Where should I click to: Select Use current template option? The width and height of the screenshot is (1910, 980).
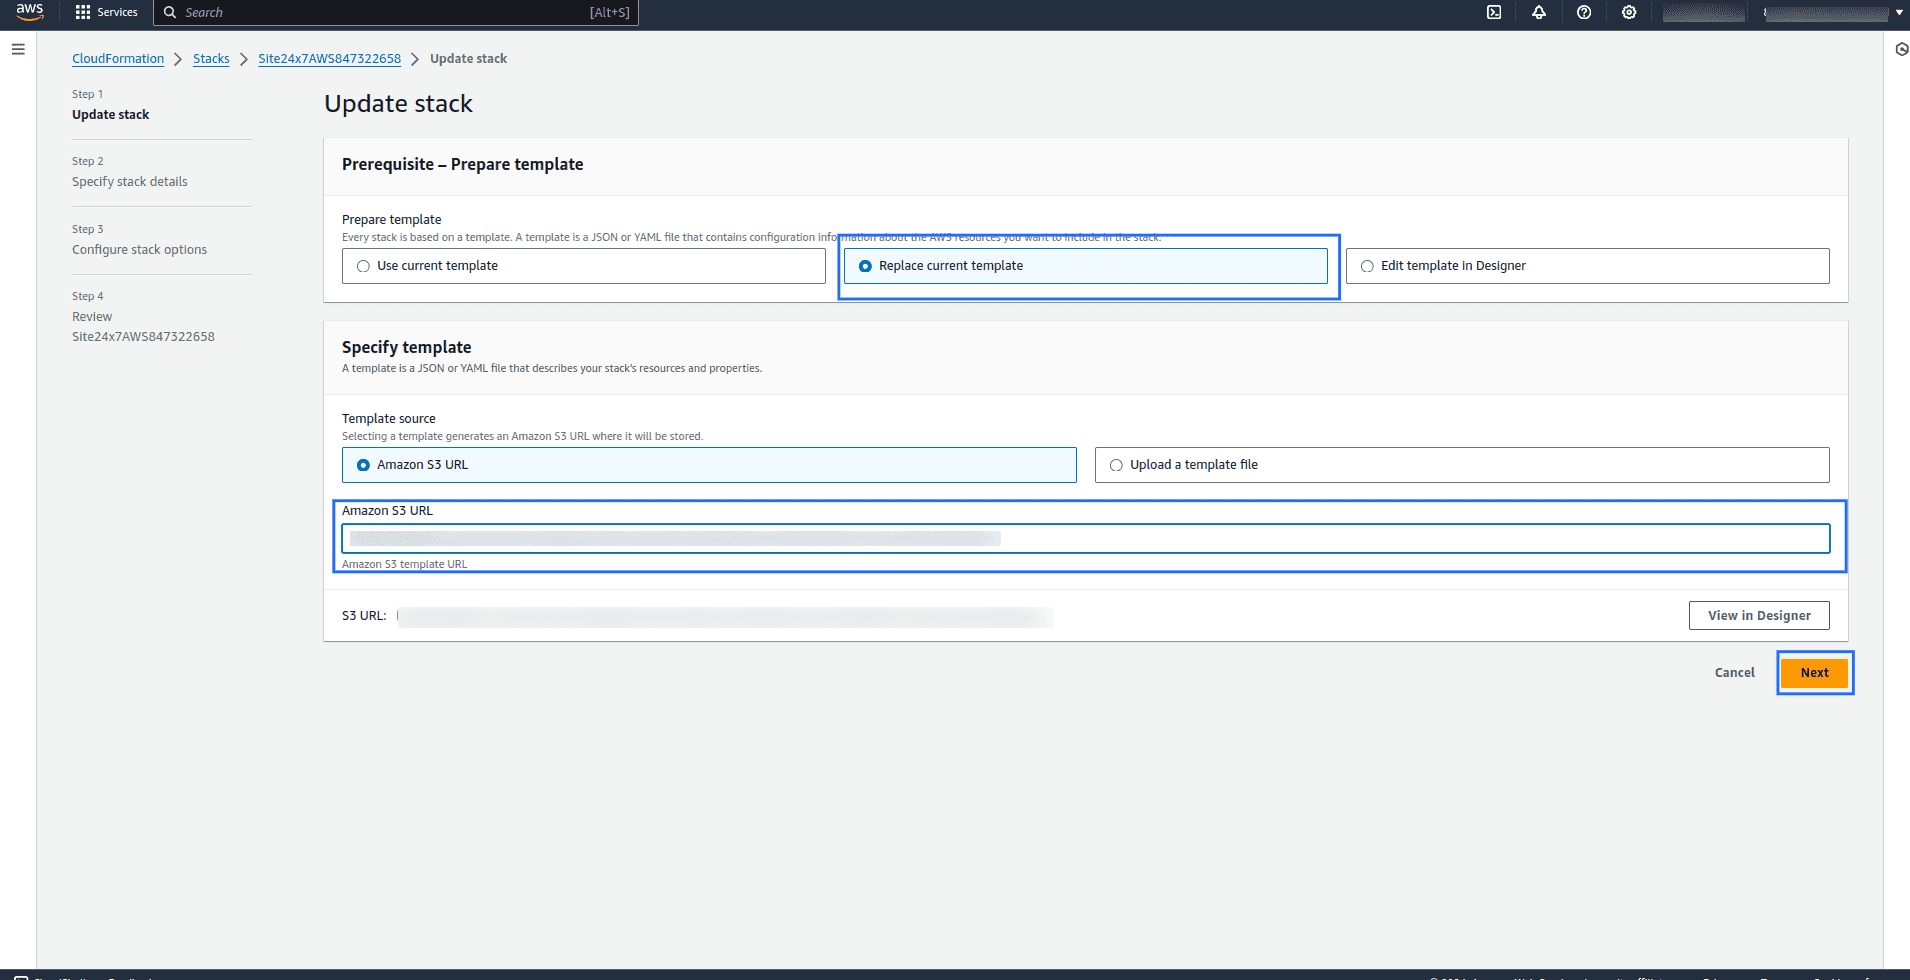pos(364,266)
